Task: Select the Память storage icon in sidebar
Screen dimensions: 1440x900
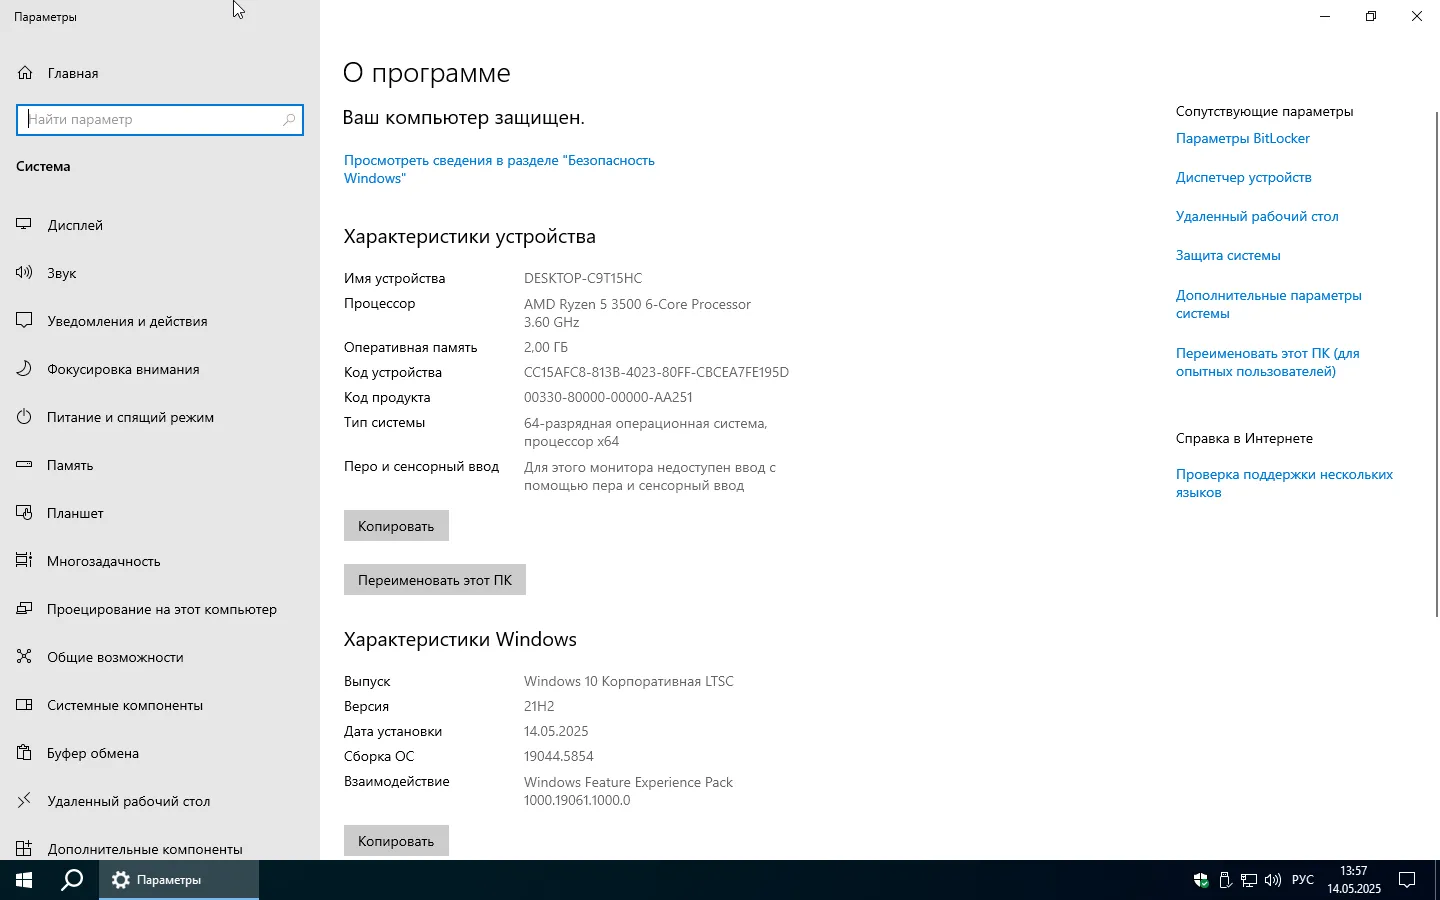Action: pyautogui.click(x=25, y=465)
